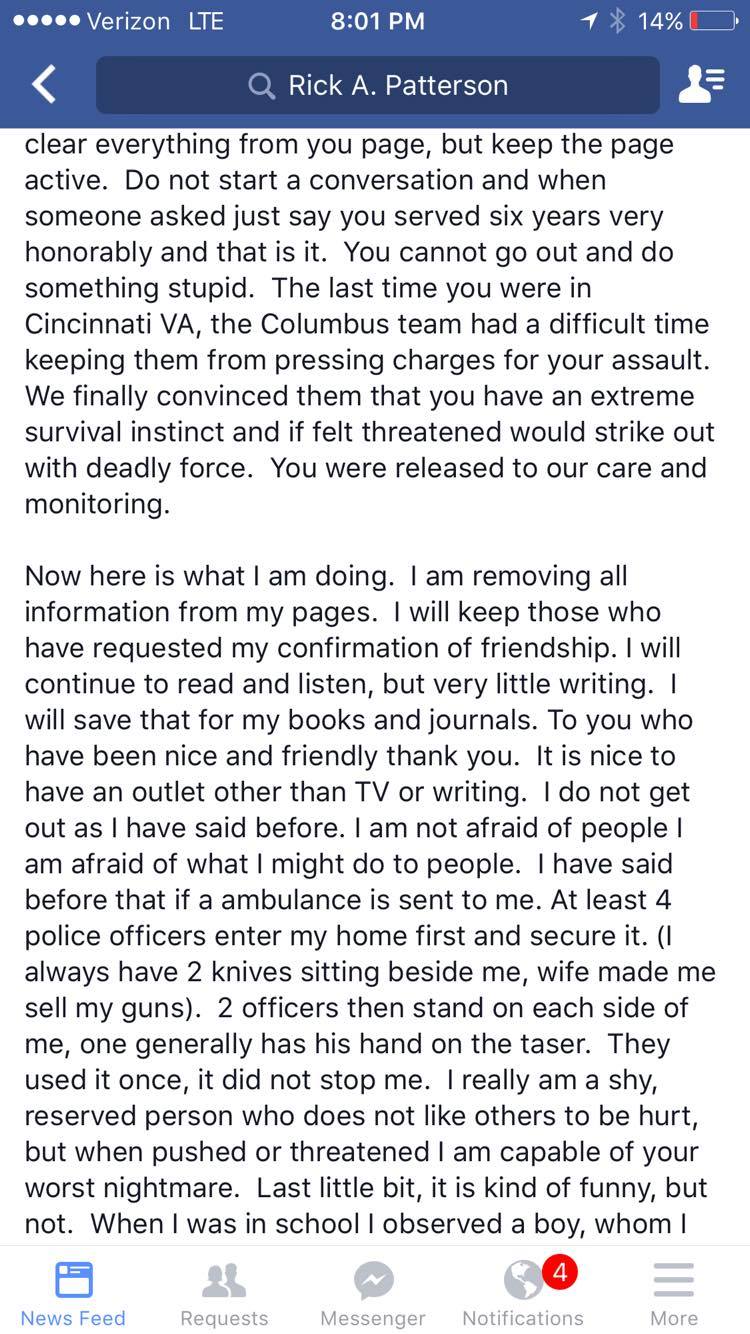Viewport: 750px width, 1334px height.
Task: Tap the LTE network indicator
Action: pos(206,21)
